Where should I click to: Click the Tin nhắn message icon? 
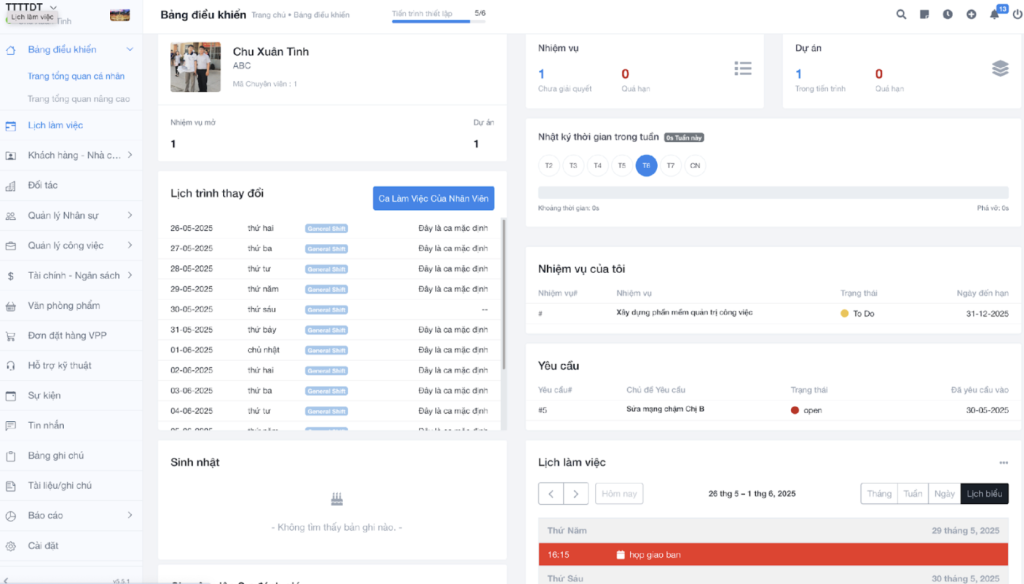click(10, 426)
